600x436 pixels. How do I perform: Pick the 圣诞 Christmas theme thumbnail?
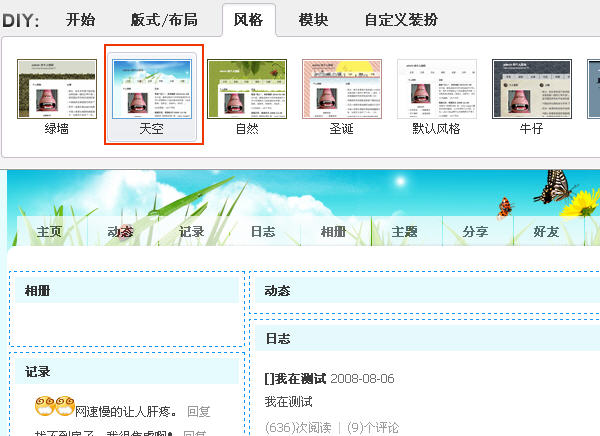342,89
